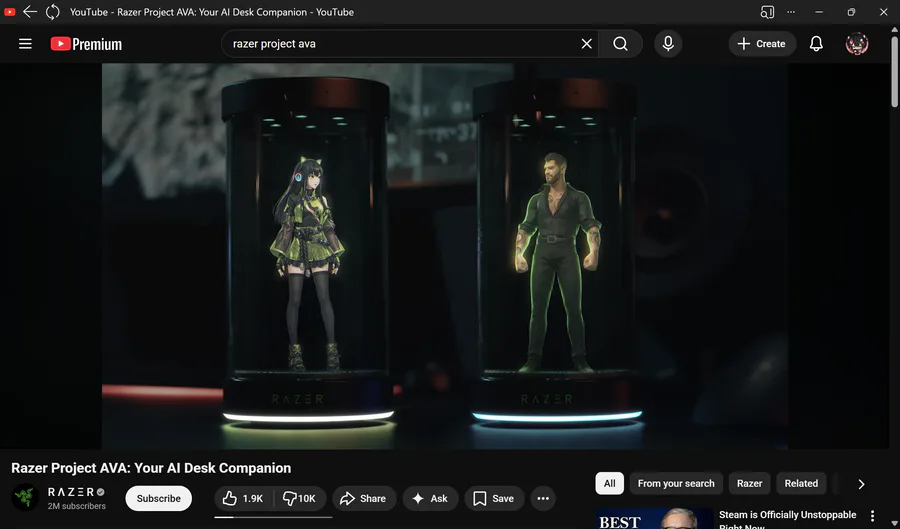
Task: Save the video to a playlist
Action: 494,499
